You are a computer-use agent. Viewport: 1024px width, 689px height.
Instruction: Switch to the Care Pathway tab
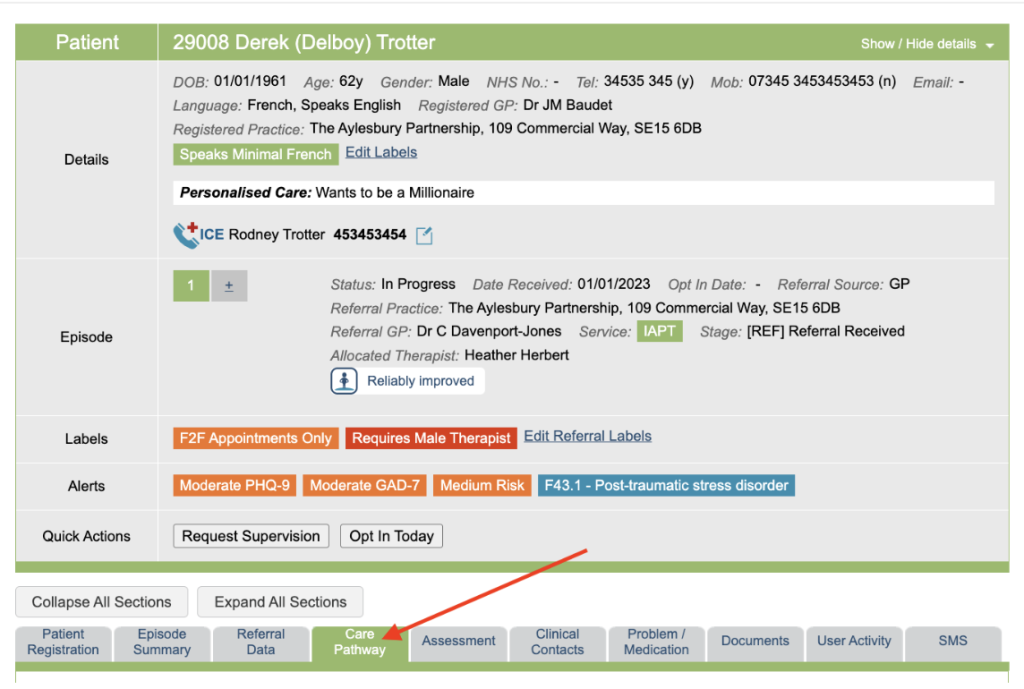point(359,642)
